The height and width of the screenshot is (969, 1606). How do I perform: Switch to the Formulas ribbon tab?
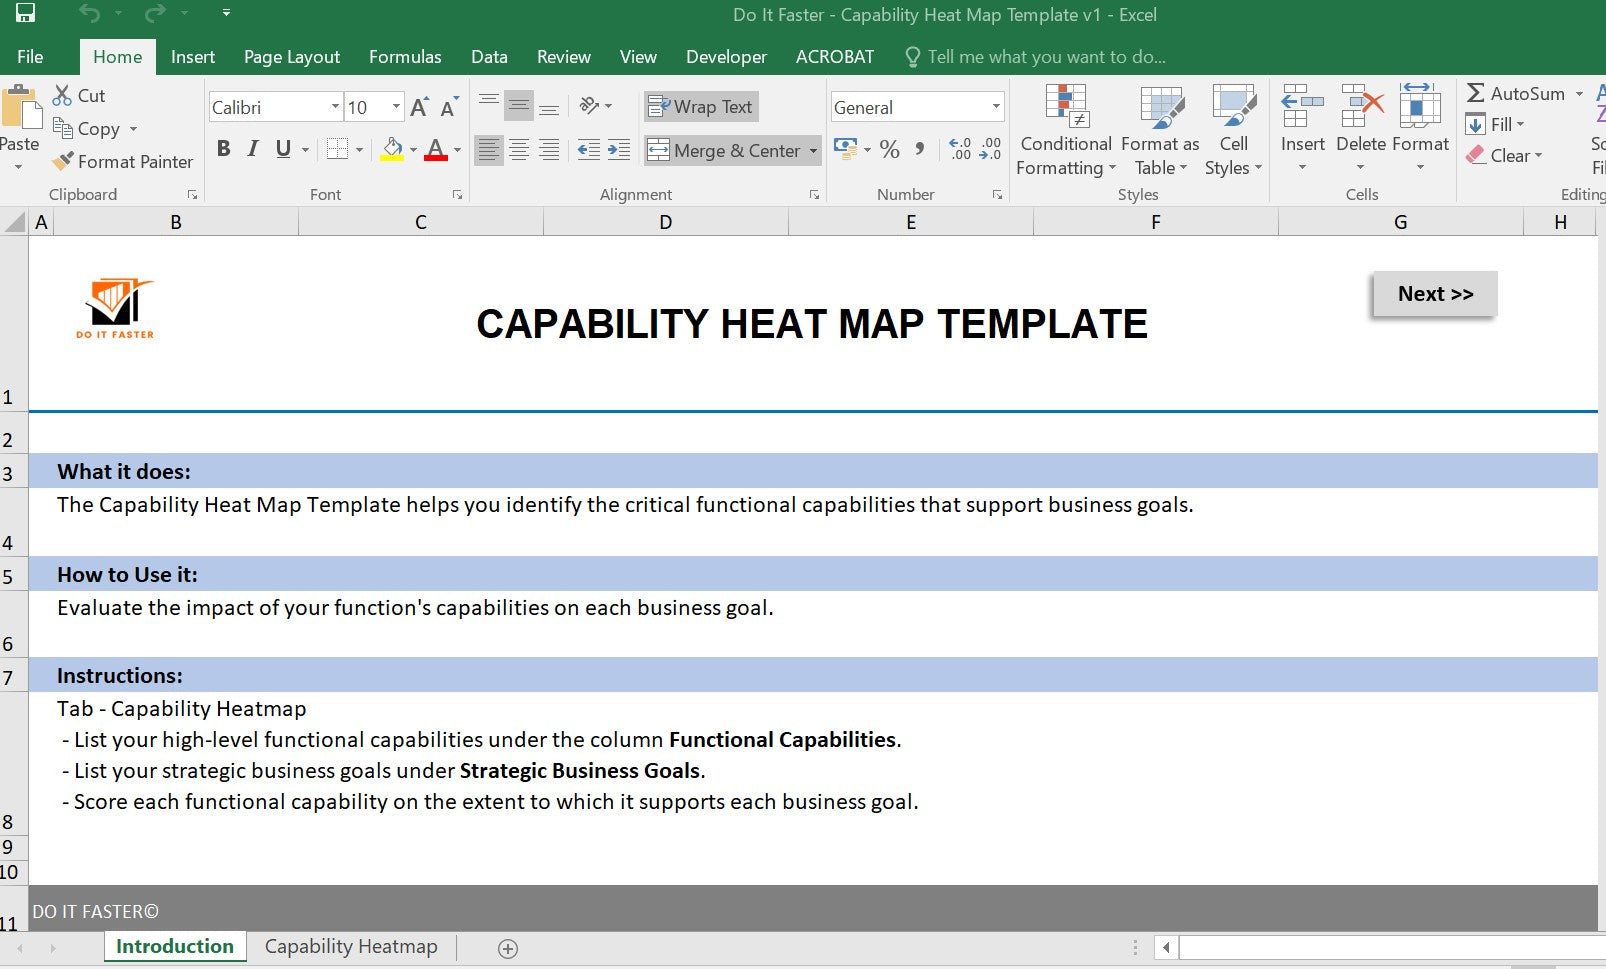coord(404,57)
